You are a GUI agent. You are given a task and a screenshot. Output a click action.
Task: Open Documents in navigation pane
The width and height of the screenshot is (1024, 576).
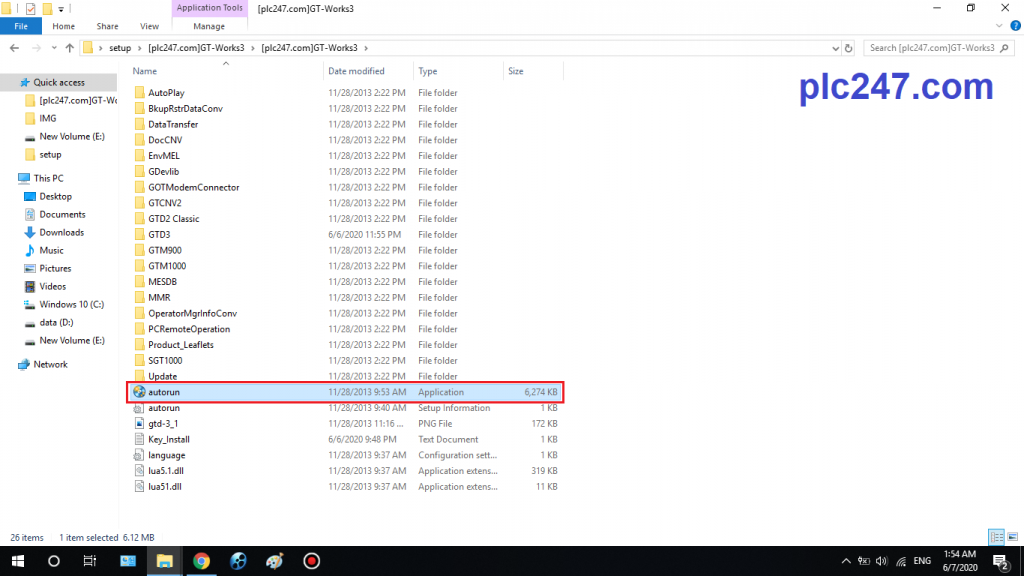62,214
